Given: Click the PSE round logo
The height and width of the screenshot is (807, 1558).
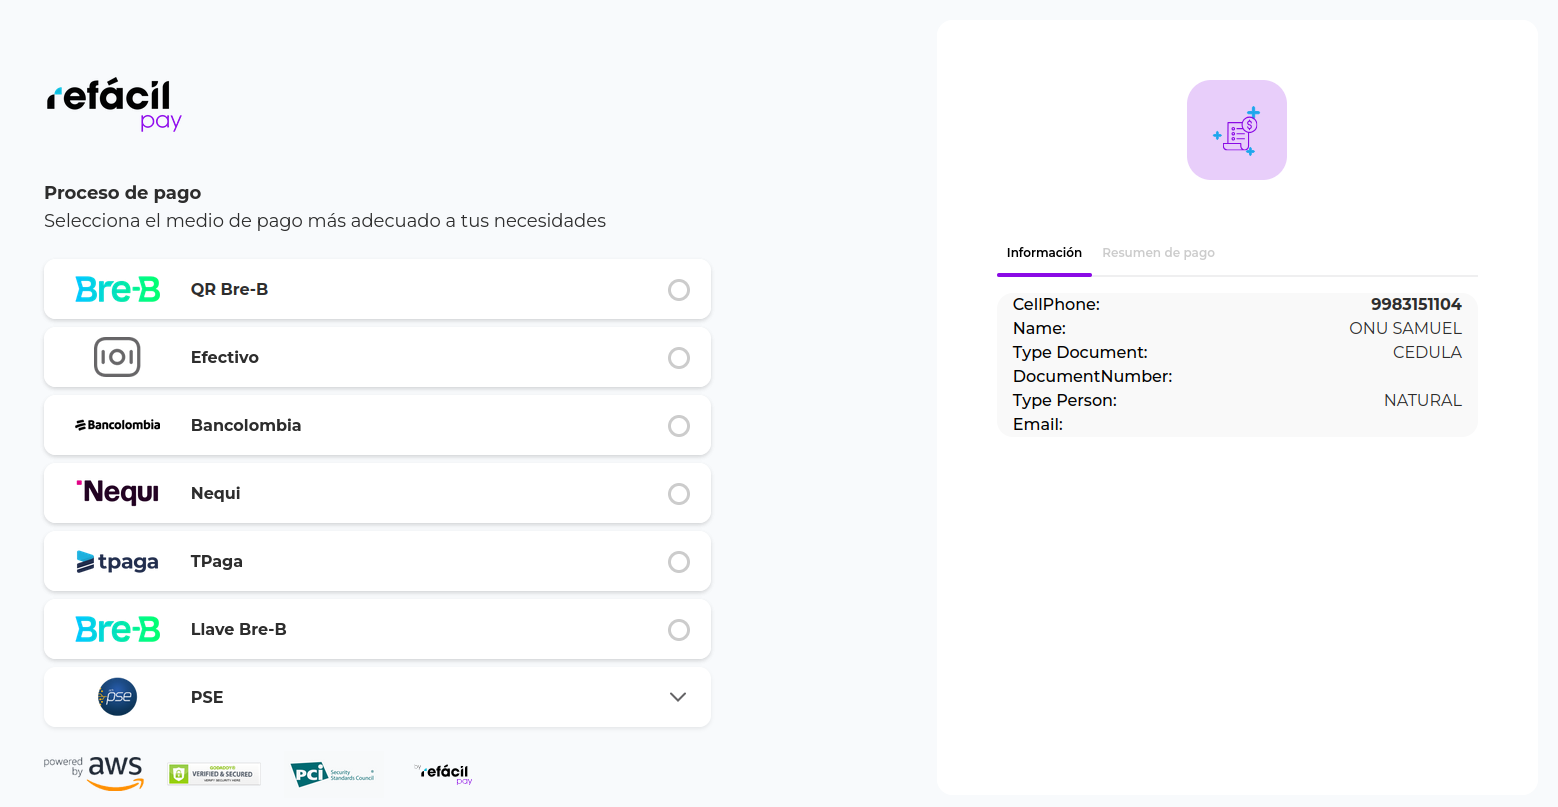Looking at the screenshot, I should click(x=117, y=697).
